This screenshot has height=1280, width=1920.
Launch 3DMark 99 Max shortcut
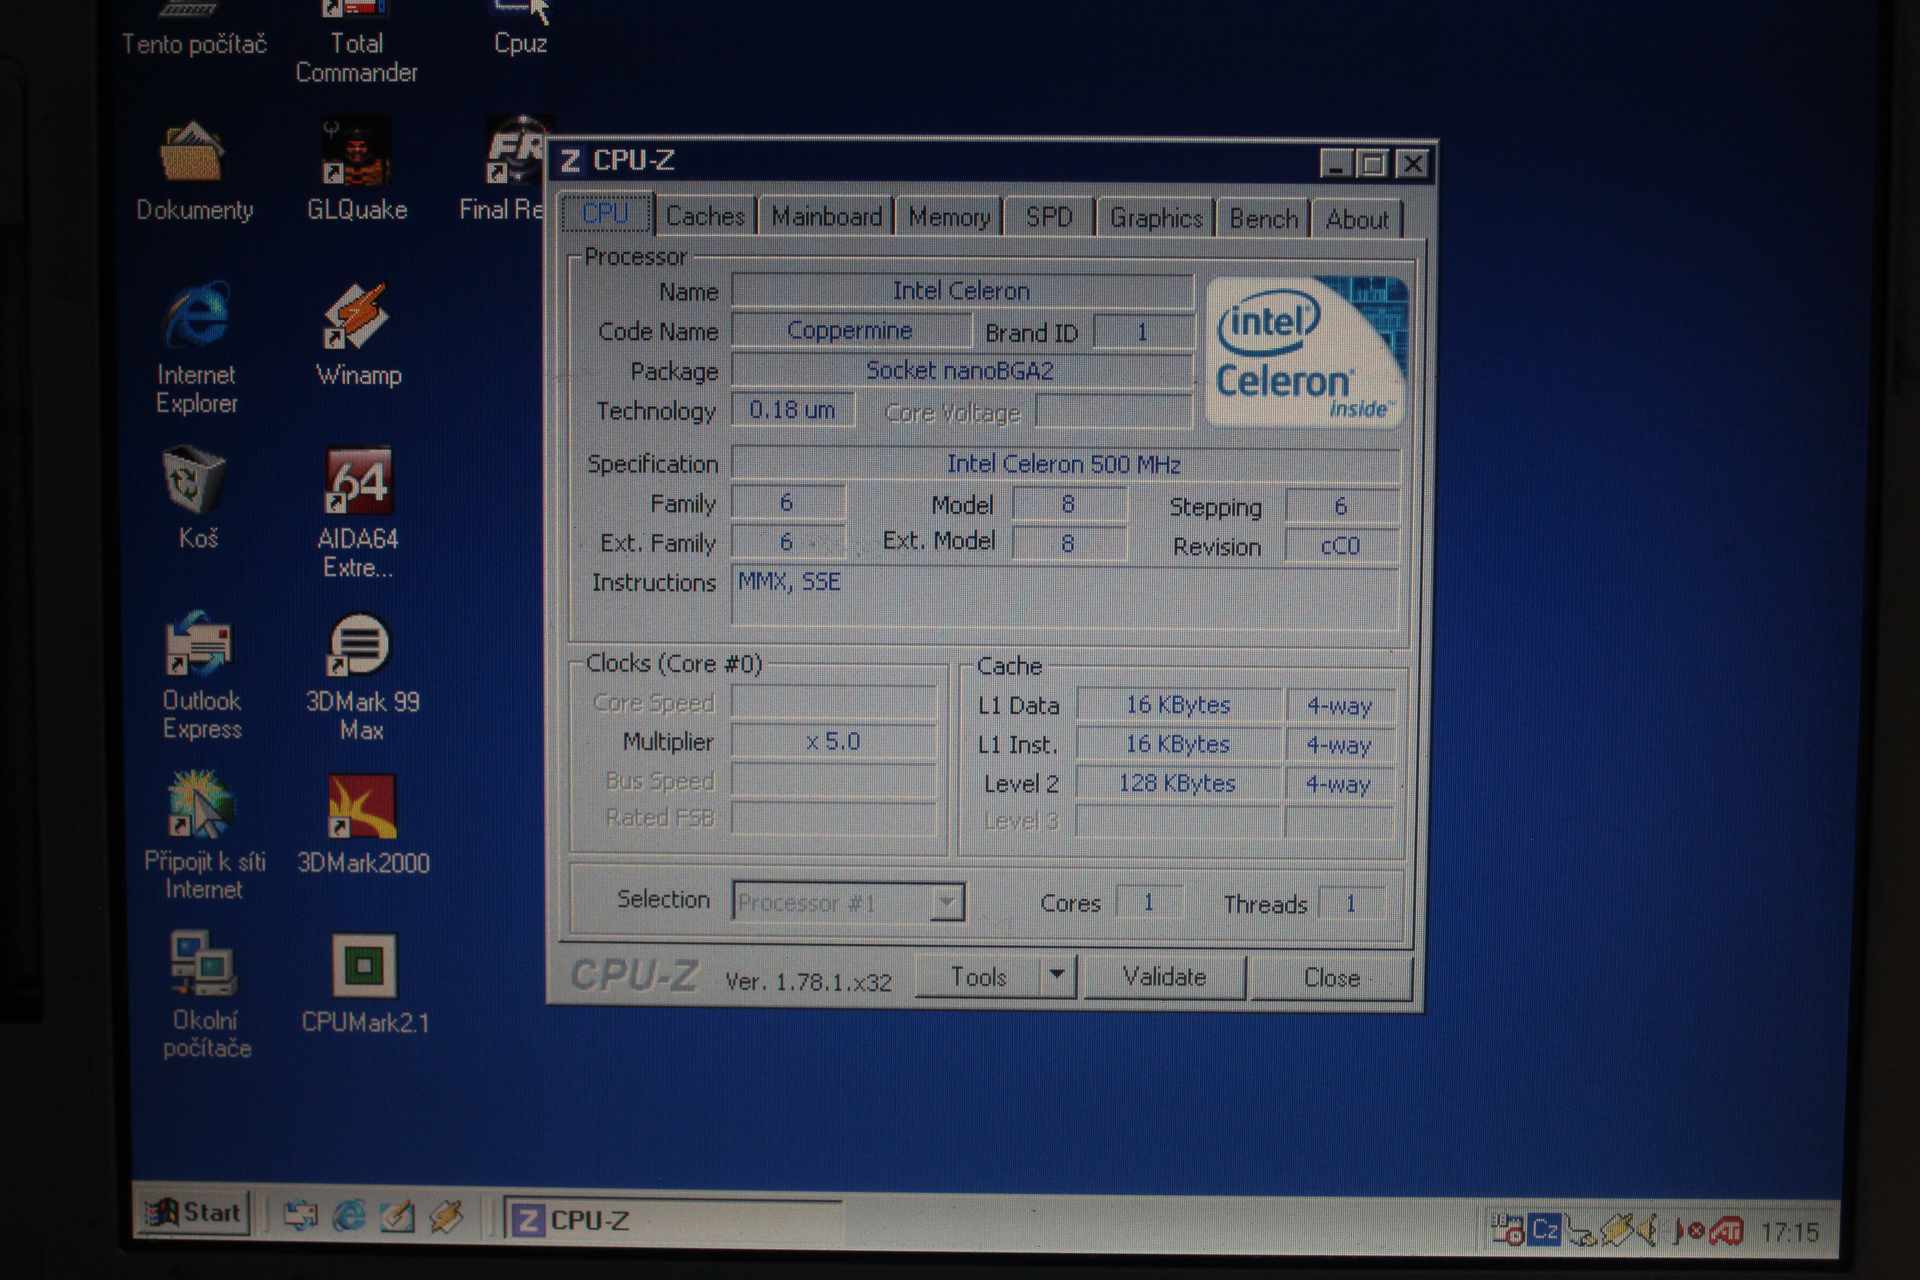[x=362, y=676]
